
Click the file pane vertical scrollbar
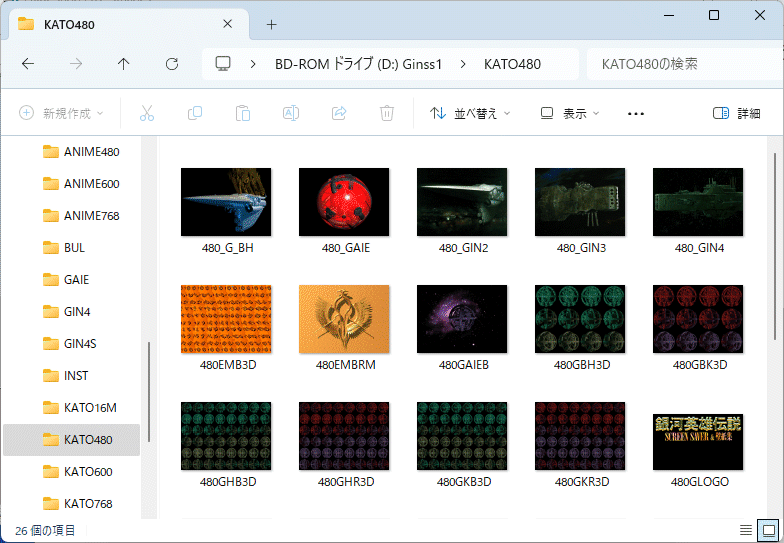(775, 246)
